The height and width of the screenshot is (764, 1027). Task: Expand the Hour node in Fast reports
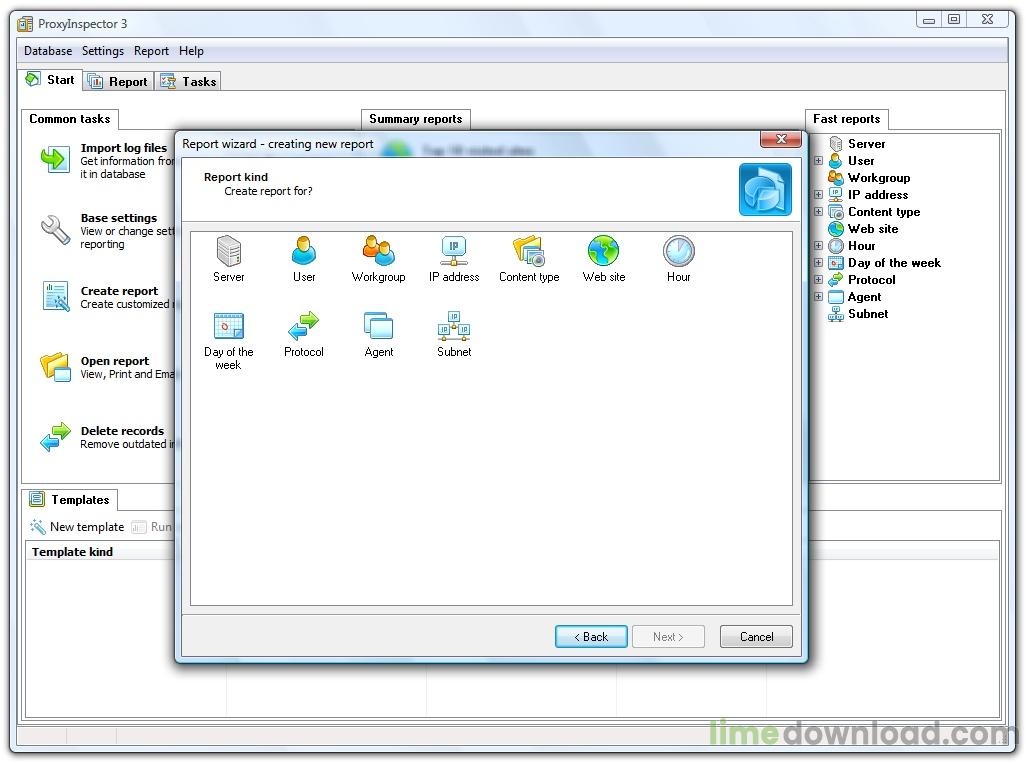coord(818,246)
